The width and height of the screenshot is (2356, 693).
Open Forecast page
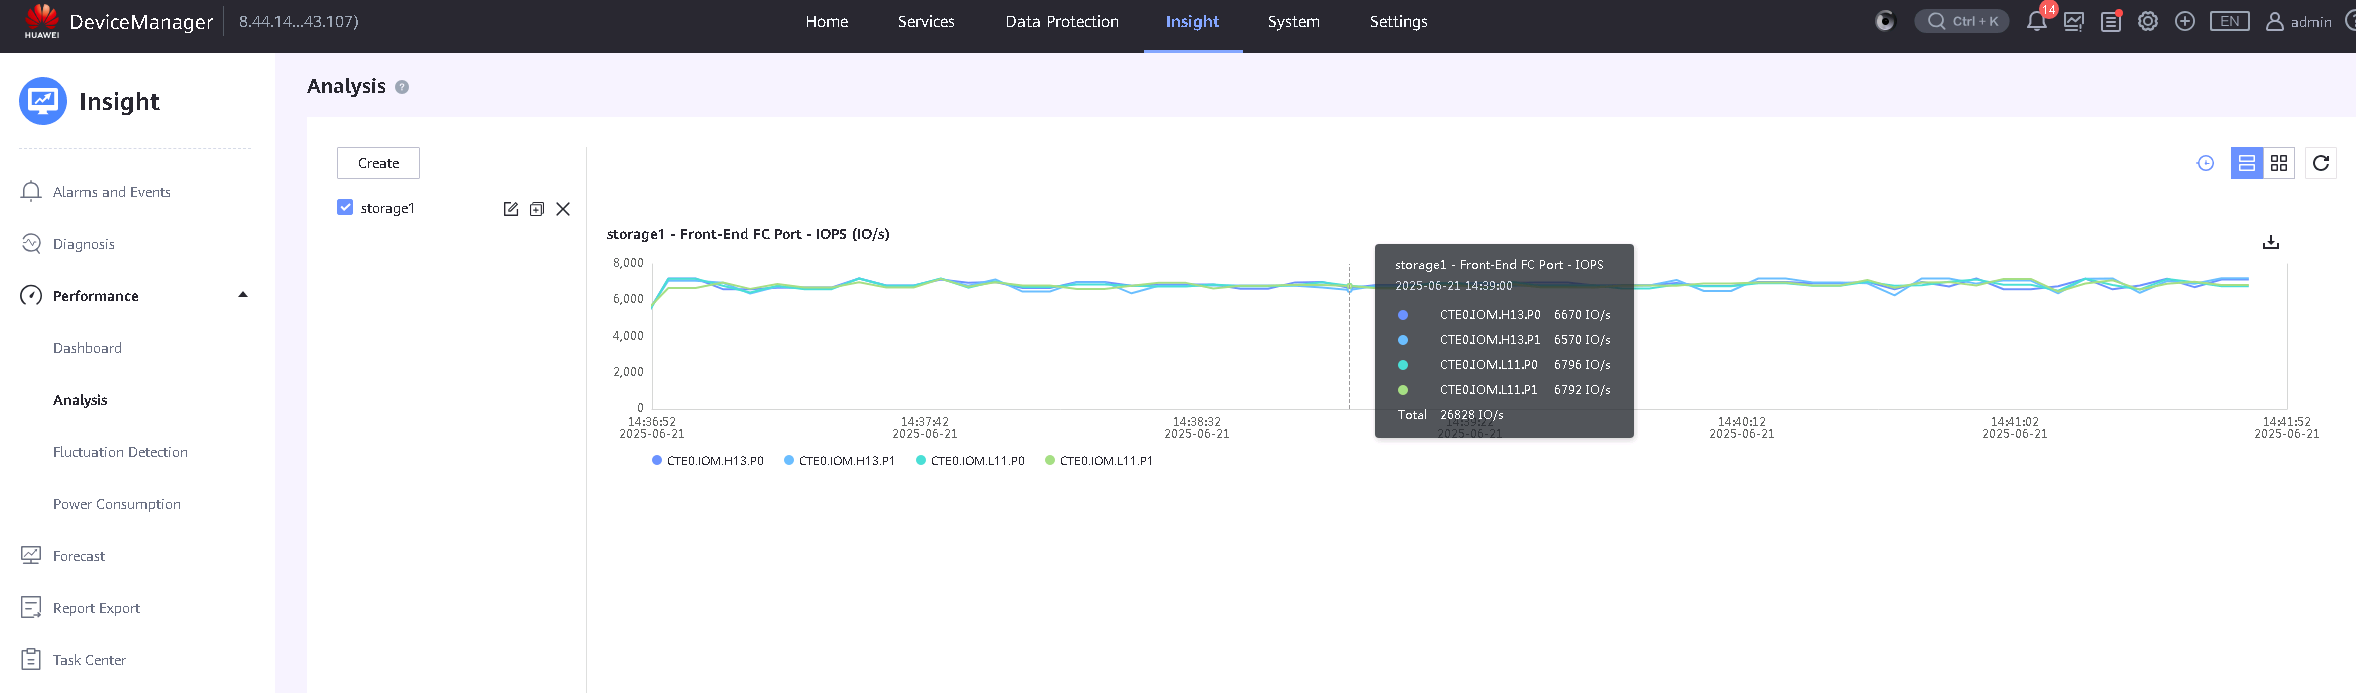79,556
